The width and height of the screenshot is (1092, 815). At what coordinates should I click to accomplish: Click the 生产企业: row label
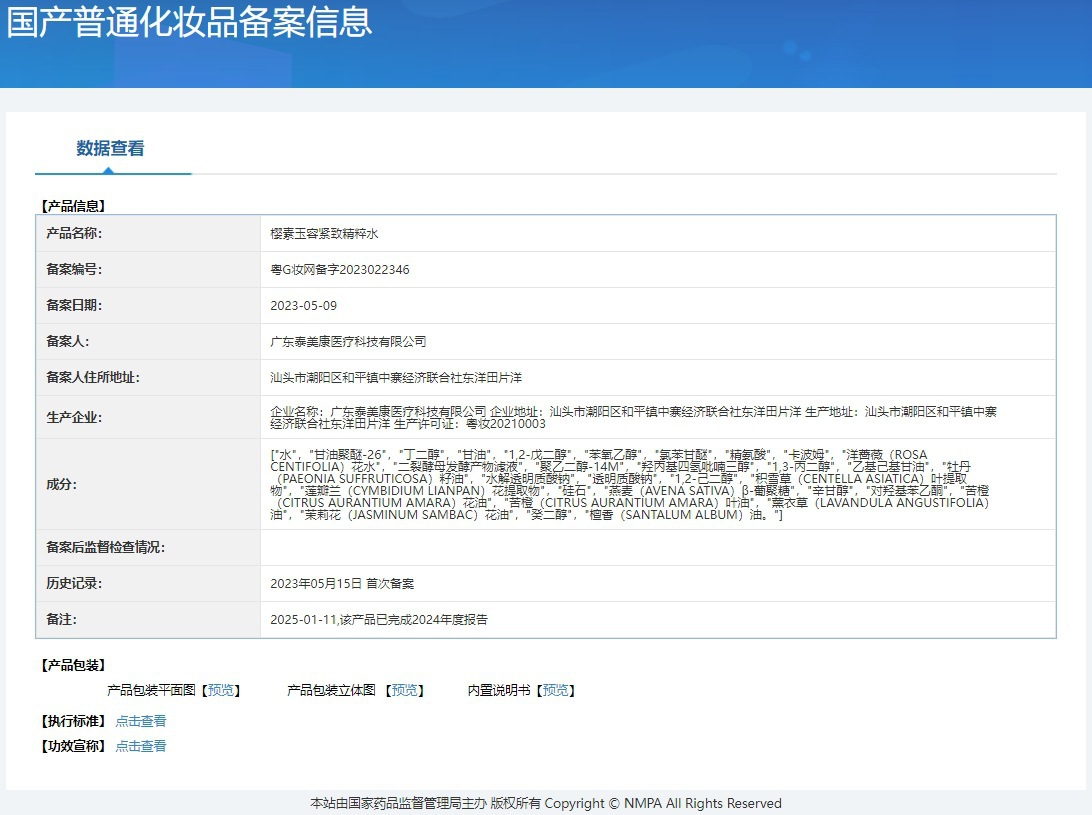click(74, 417)
